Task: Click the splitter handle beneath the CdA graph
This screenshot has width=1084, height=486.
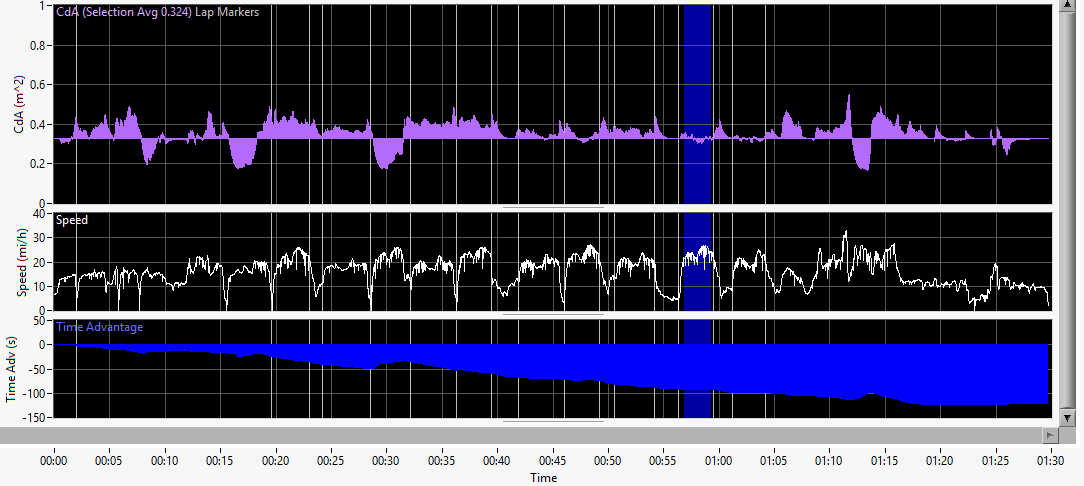Action: click(x=553, y=207)
